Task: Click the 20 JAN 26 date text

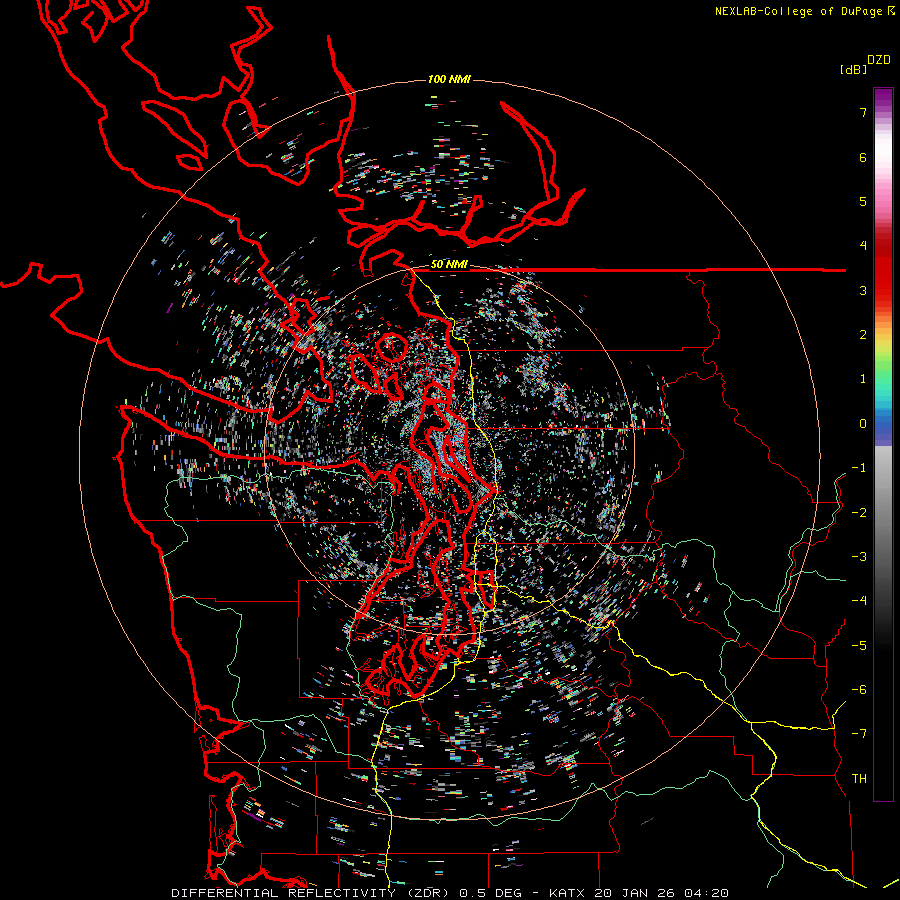Action: pyautogui.click(x=633, y=893)
